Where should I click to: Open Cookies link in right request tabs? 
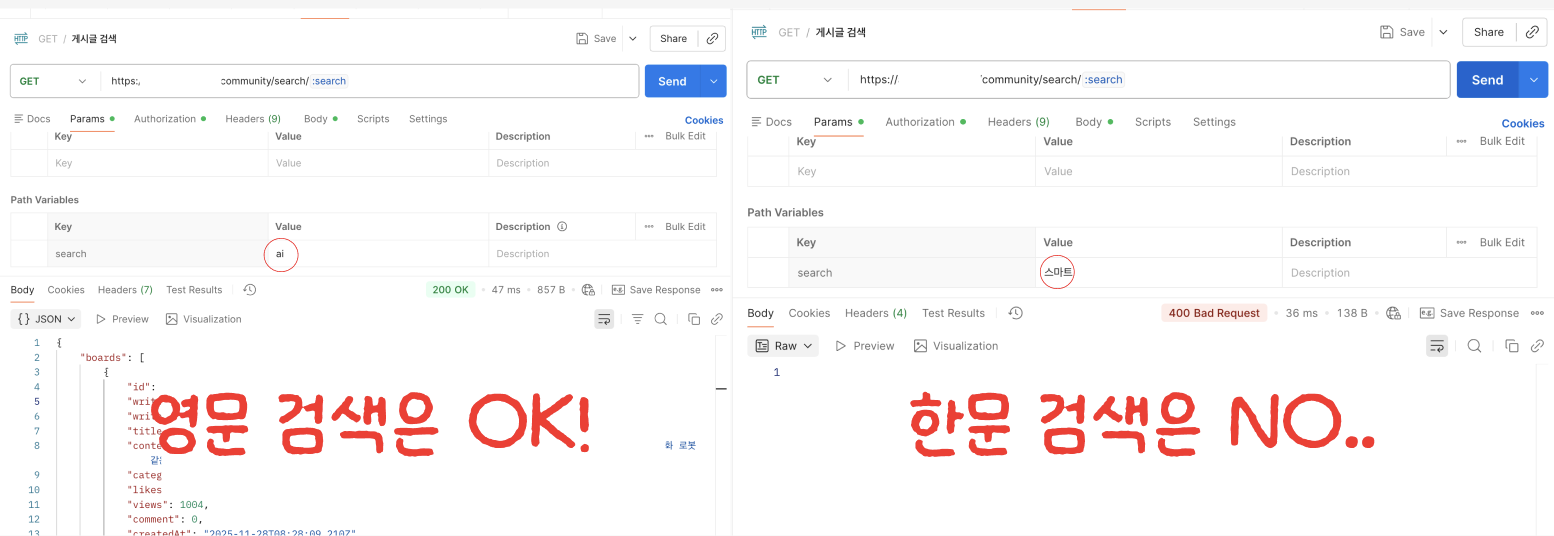point(1523,123)
